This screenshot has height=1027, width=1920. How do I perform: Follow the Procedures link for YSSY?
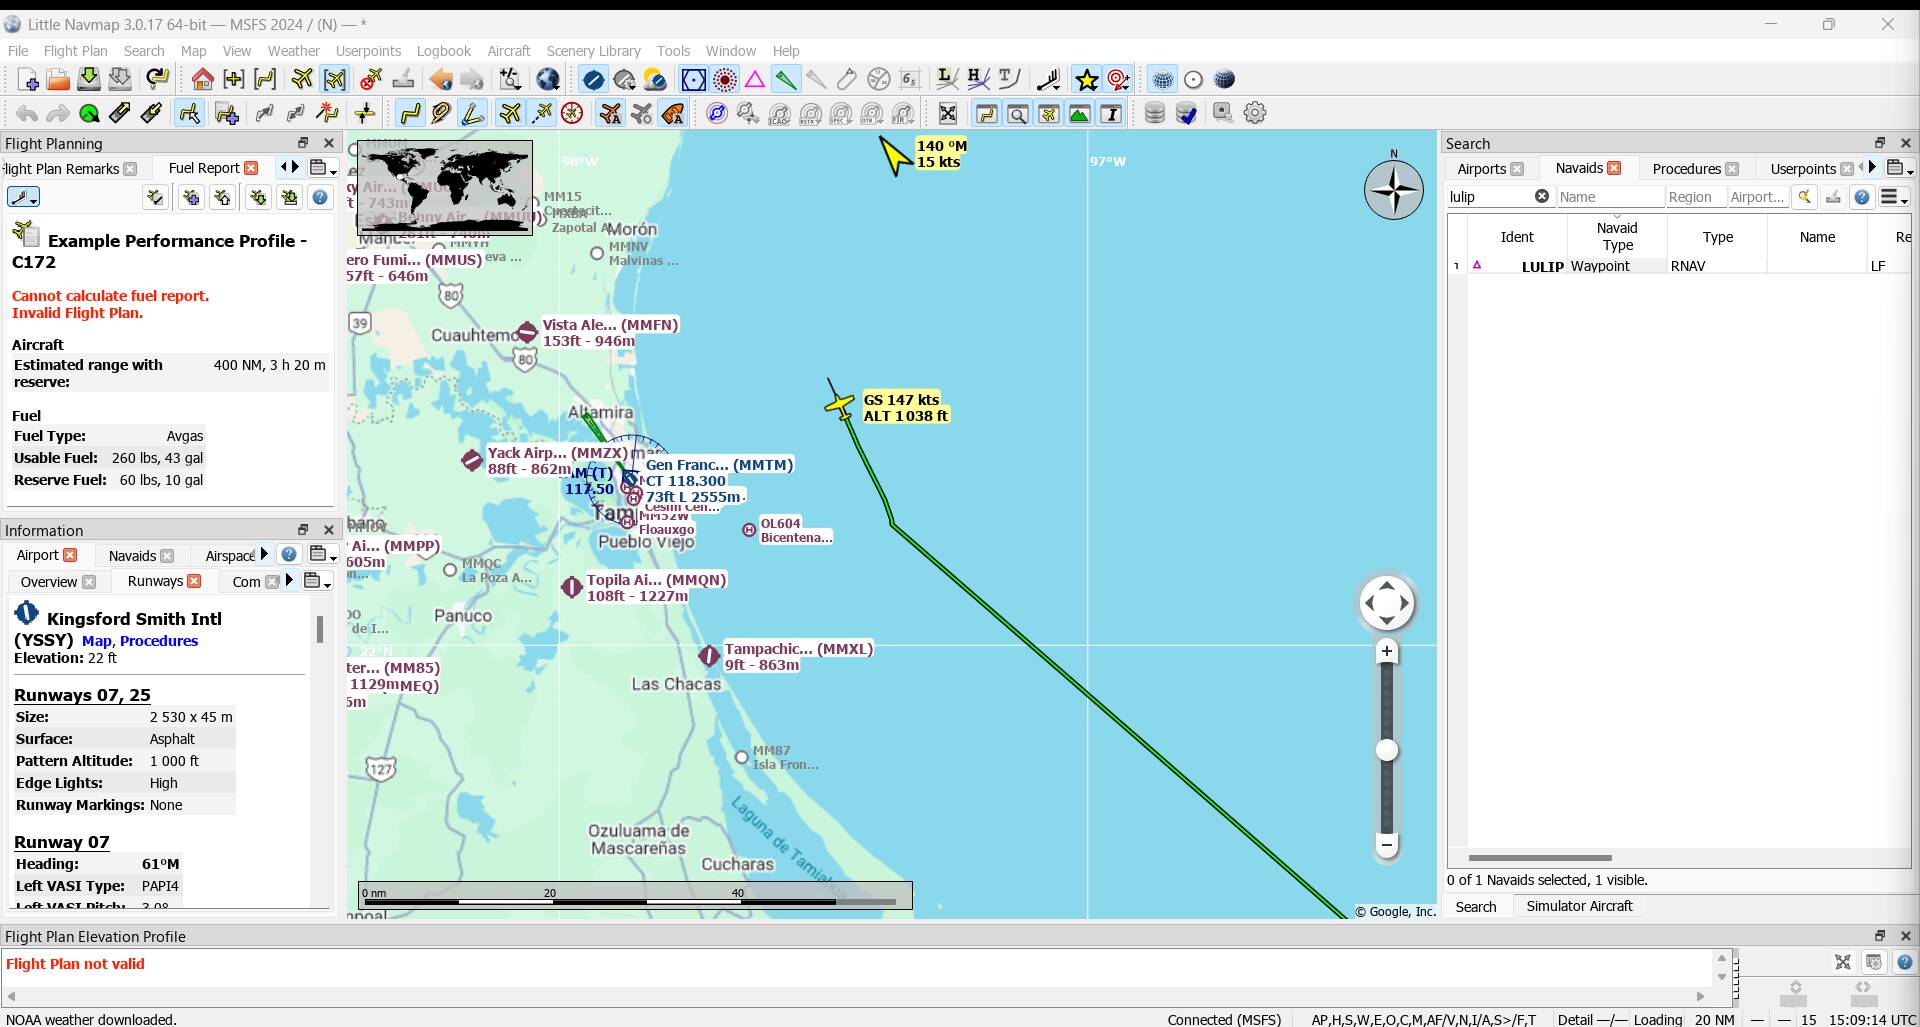coord(159,641)
